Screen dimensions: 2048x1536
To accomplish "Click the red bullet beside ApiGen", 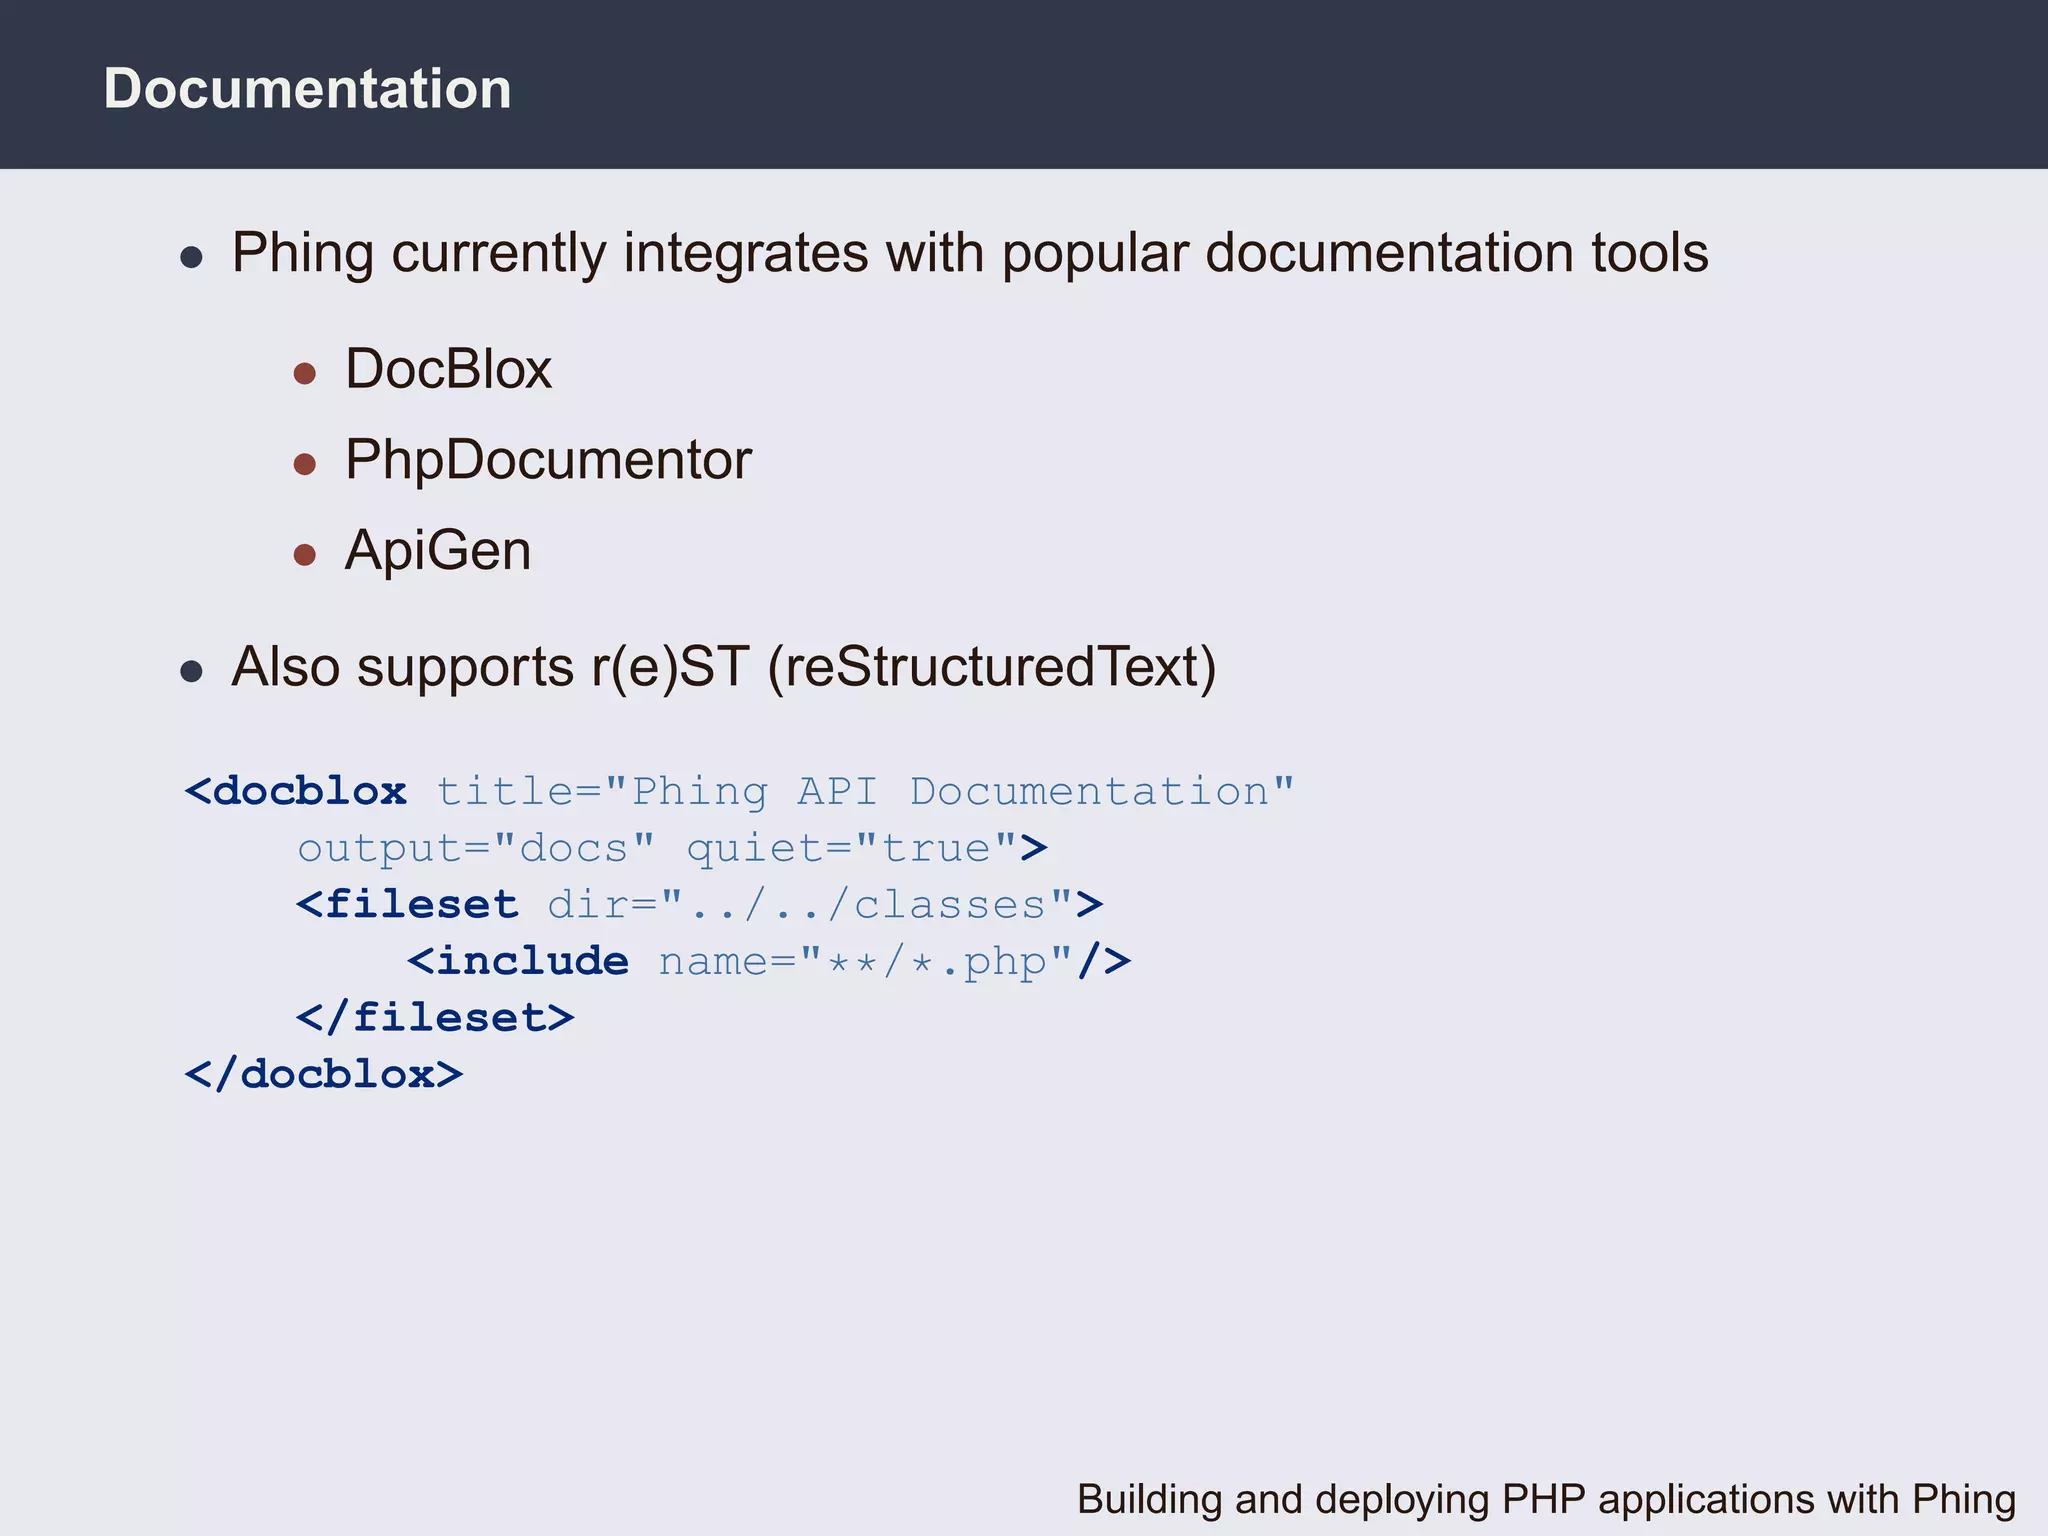I will tap(305, 555).
